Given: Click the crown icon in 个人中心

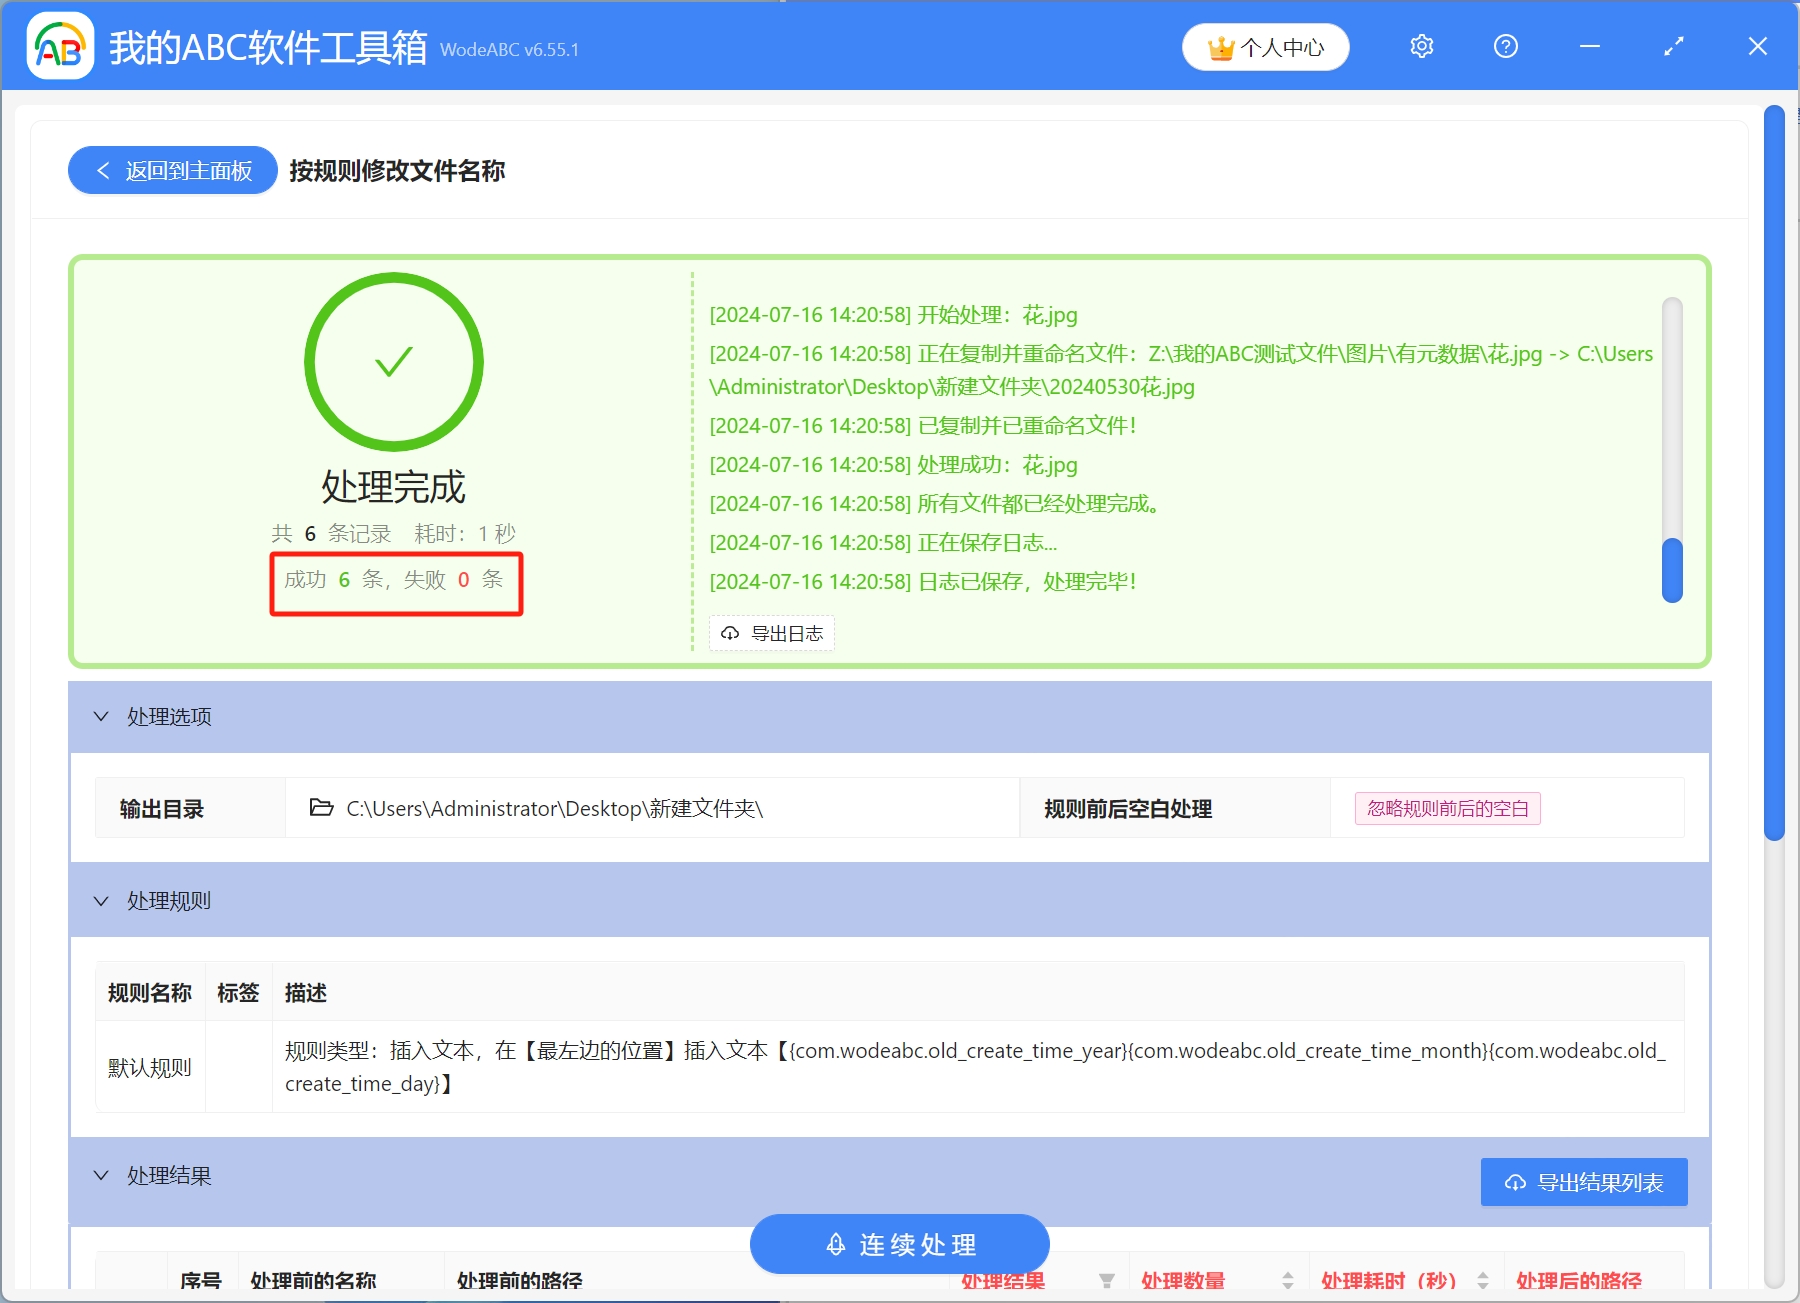Looking at the screenshot, I should (1219, 46).
